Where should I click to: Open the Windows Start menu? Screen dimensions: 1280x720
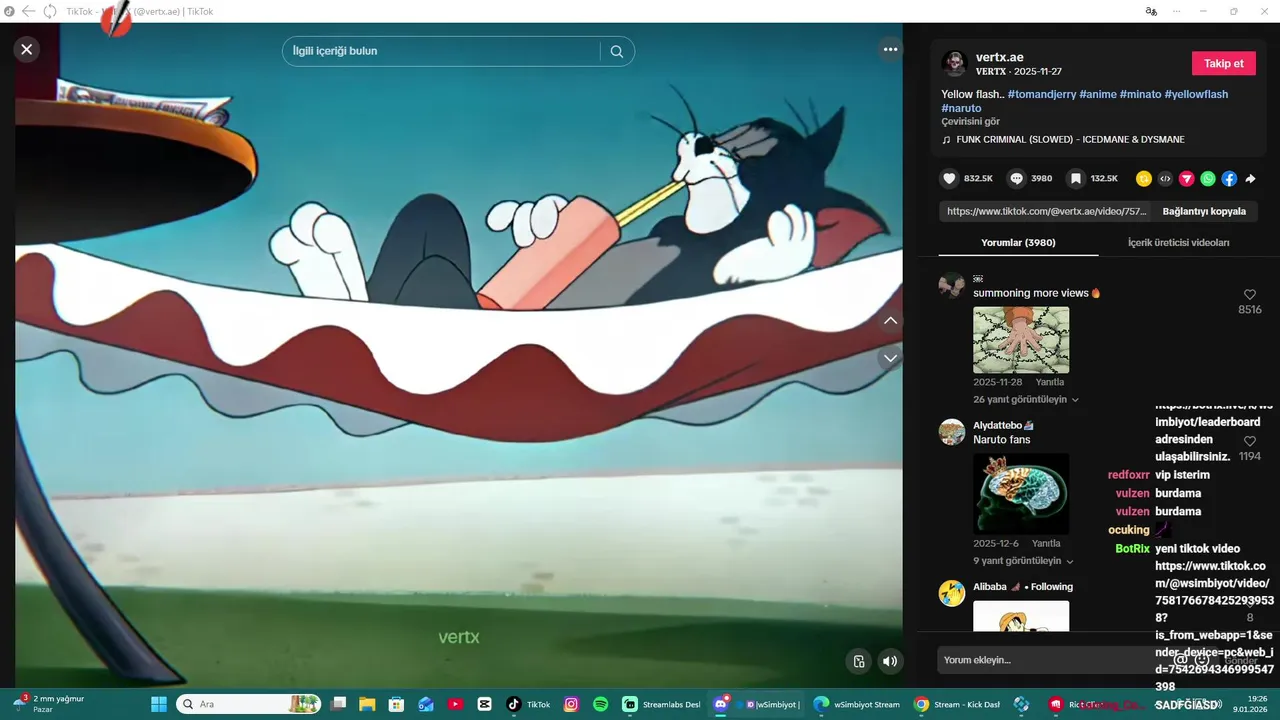pos(158,704)
